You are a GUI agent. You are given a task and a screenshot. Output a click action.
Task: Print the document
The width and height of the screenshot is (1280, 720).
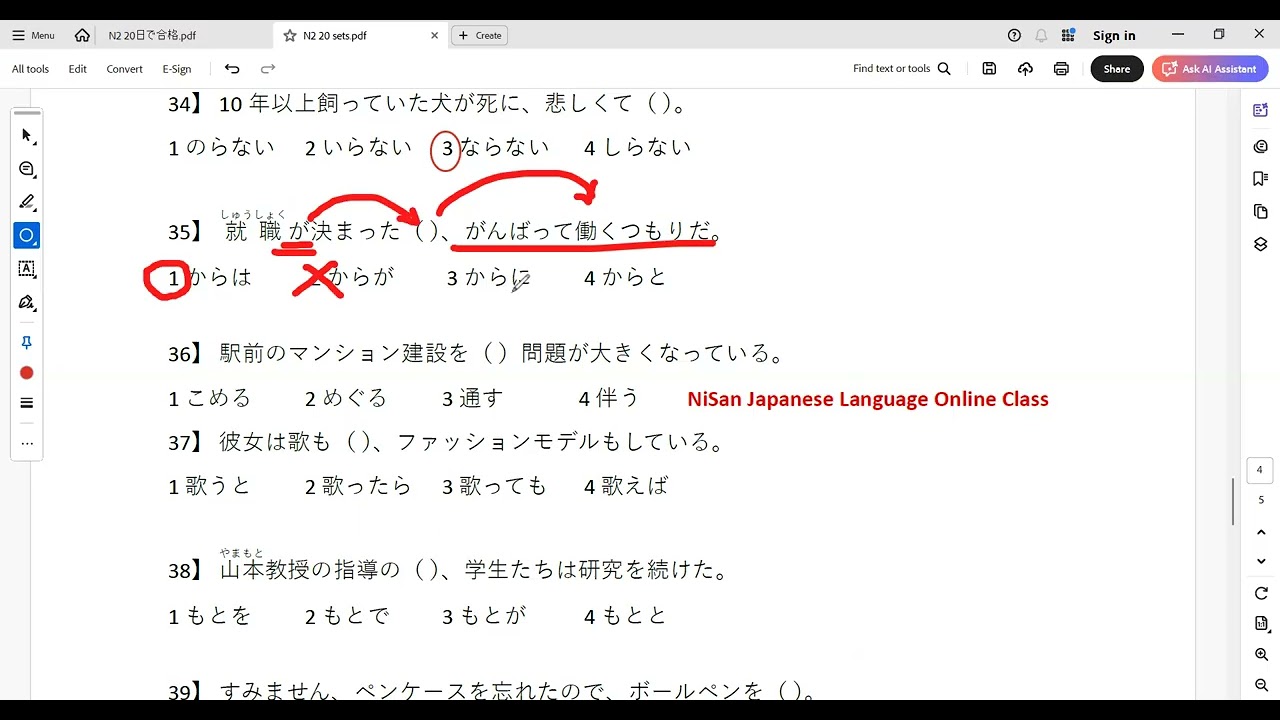click(1061, 69)
